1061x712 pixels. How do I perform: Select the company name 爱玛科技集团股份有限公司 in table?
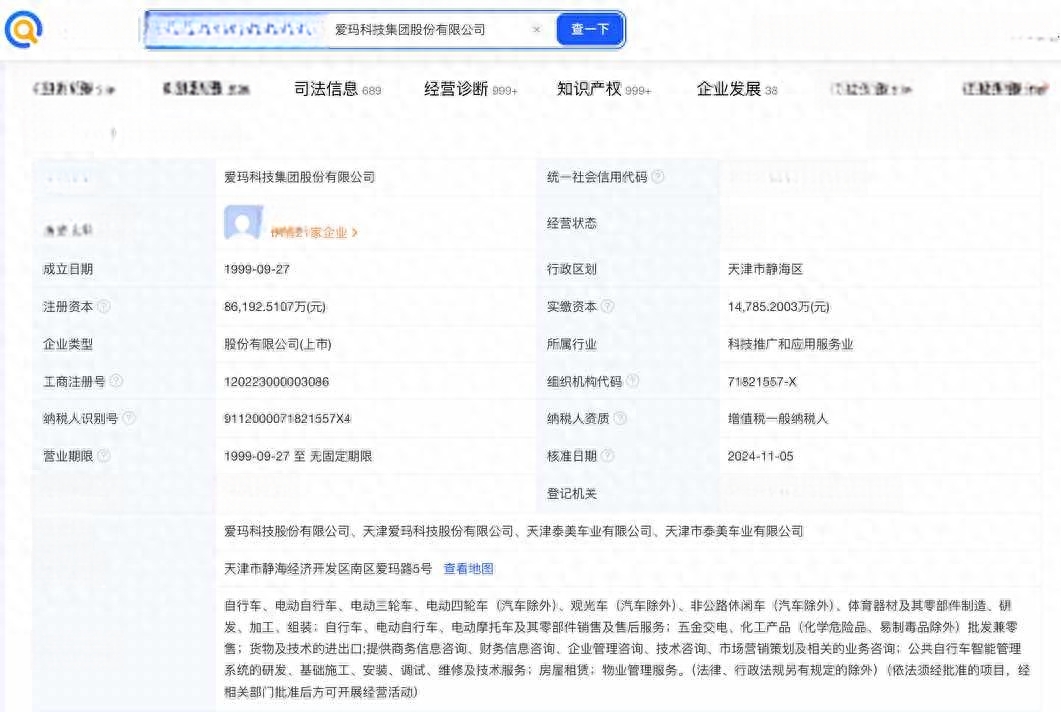click(299, 177)
